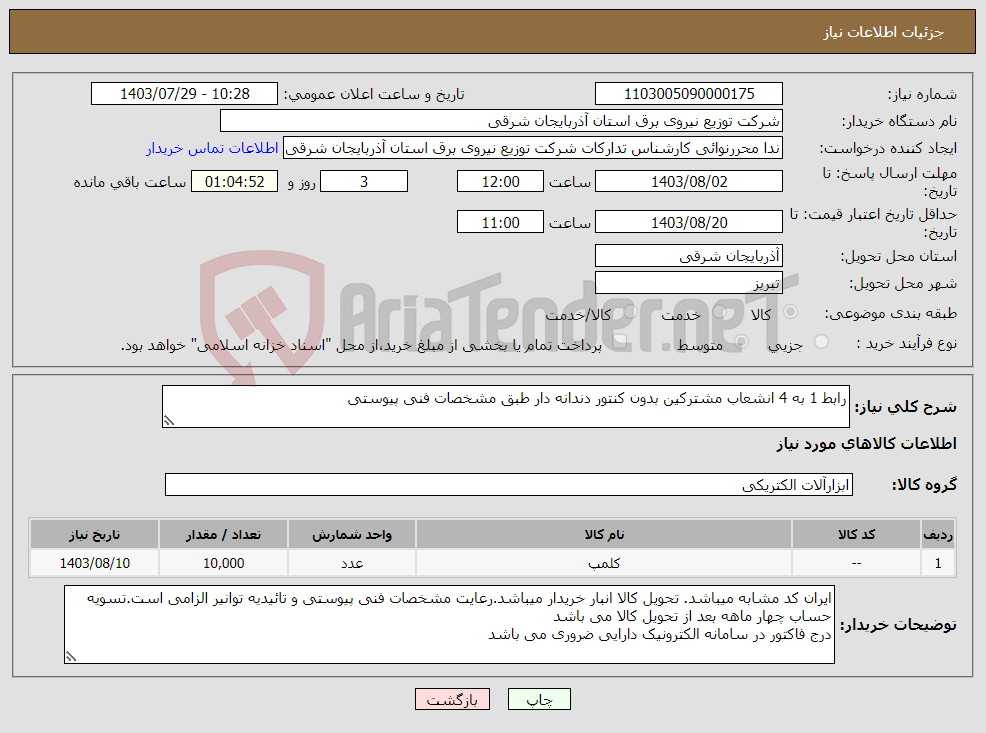Click the اطلاعات کالاهای مورد نیاز section heading
The width and height of the screenshot is (986, 733).
(866, 444)
